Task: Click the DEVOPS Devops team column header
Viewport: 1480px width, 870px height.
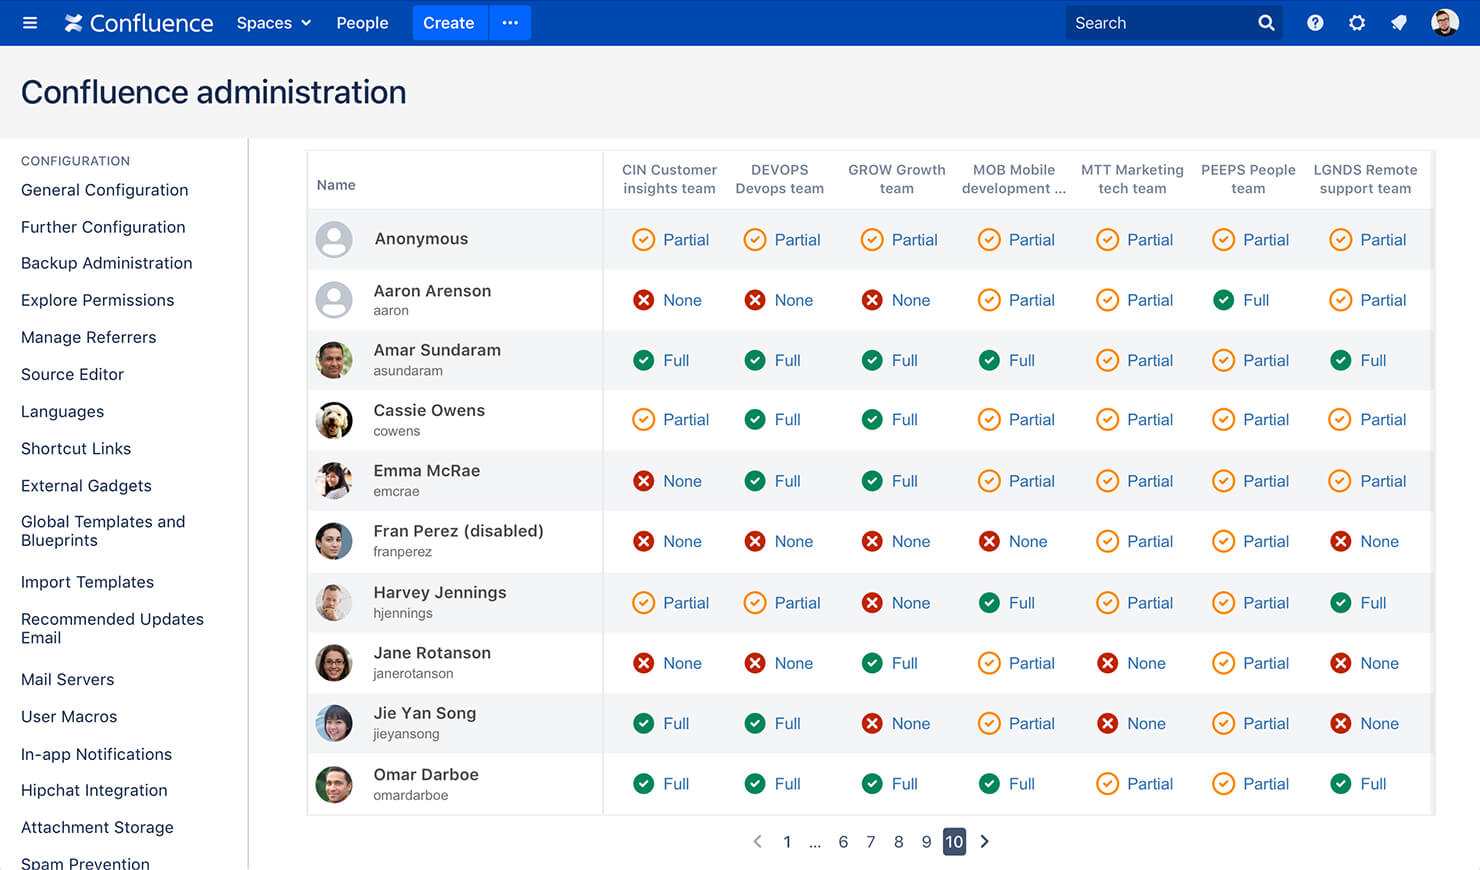Action: click(780, 179)
